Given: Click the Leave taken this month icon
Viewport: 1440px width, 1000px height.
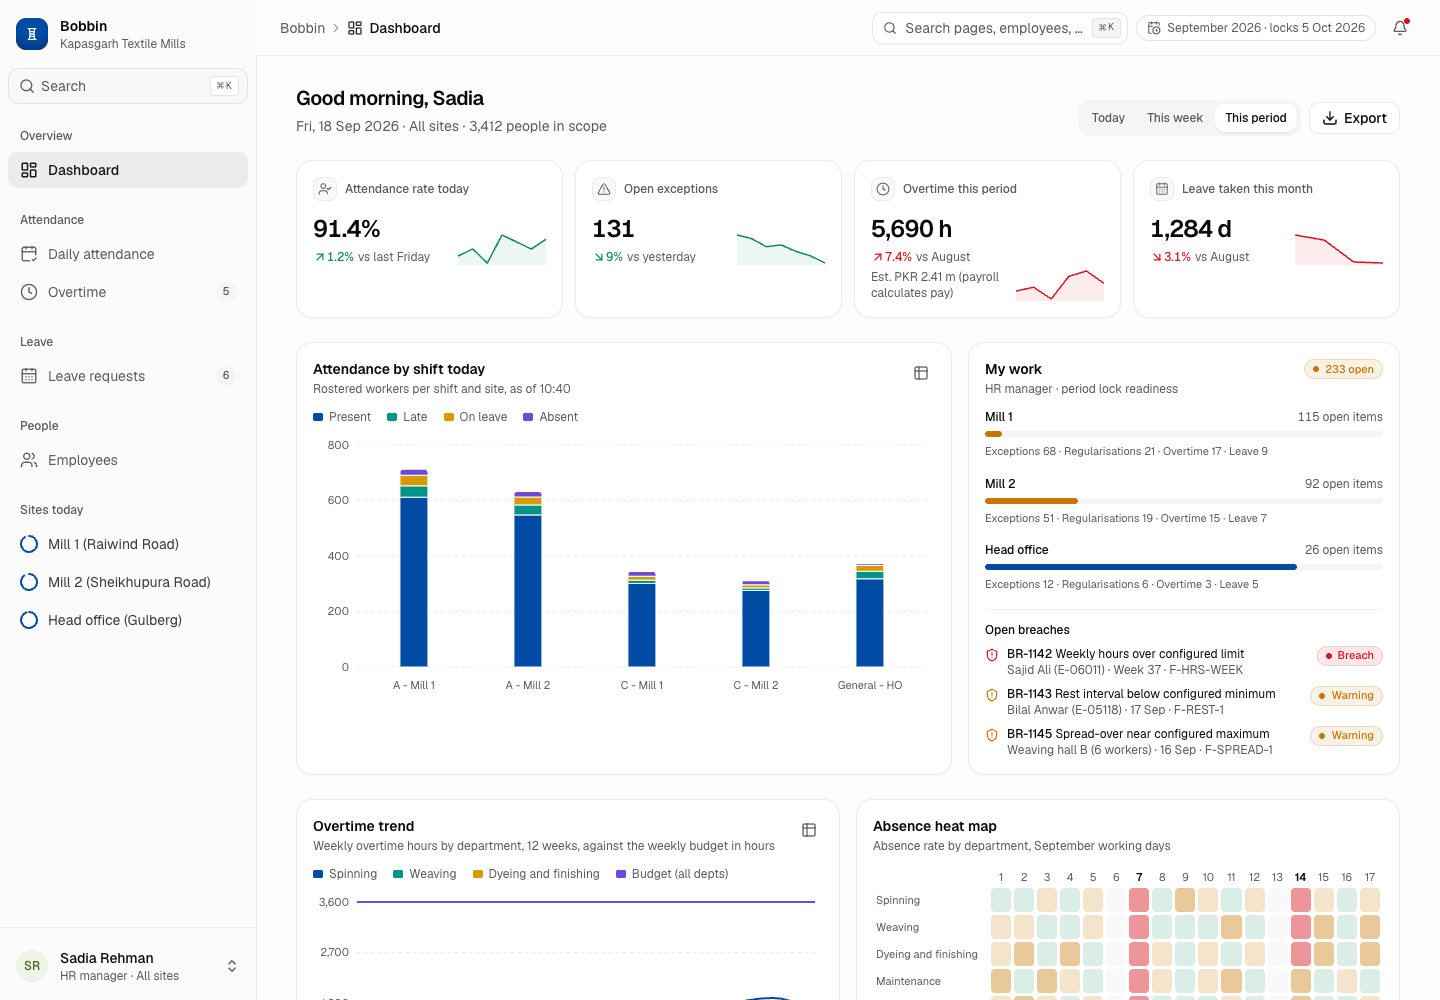Looking at the screenshot, I should pyautogui.click(x=1162, y=189).
